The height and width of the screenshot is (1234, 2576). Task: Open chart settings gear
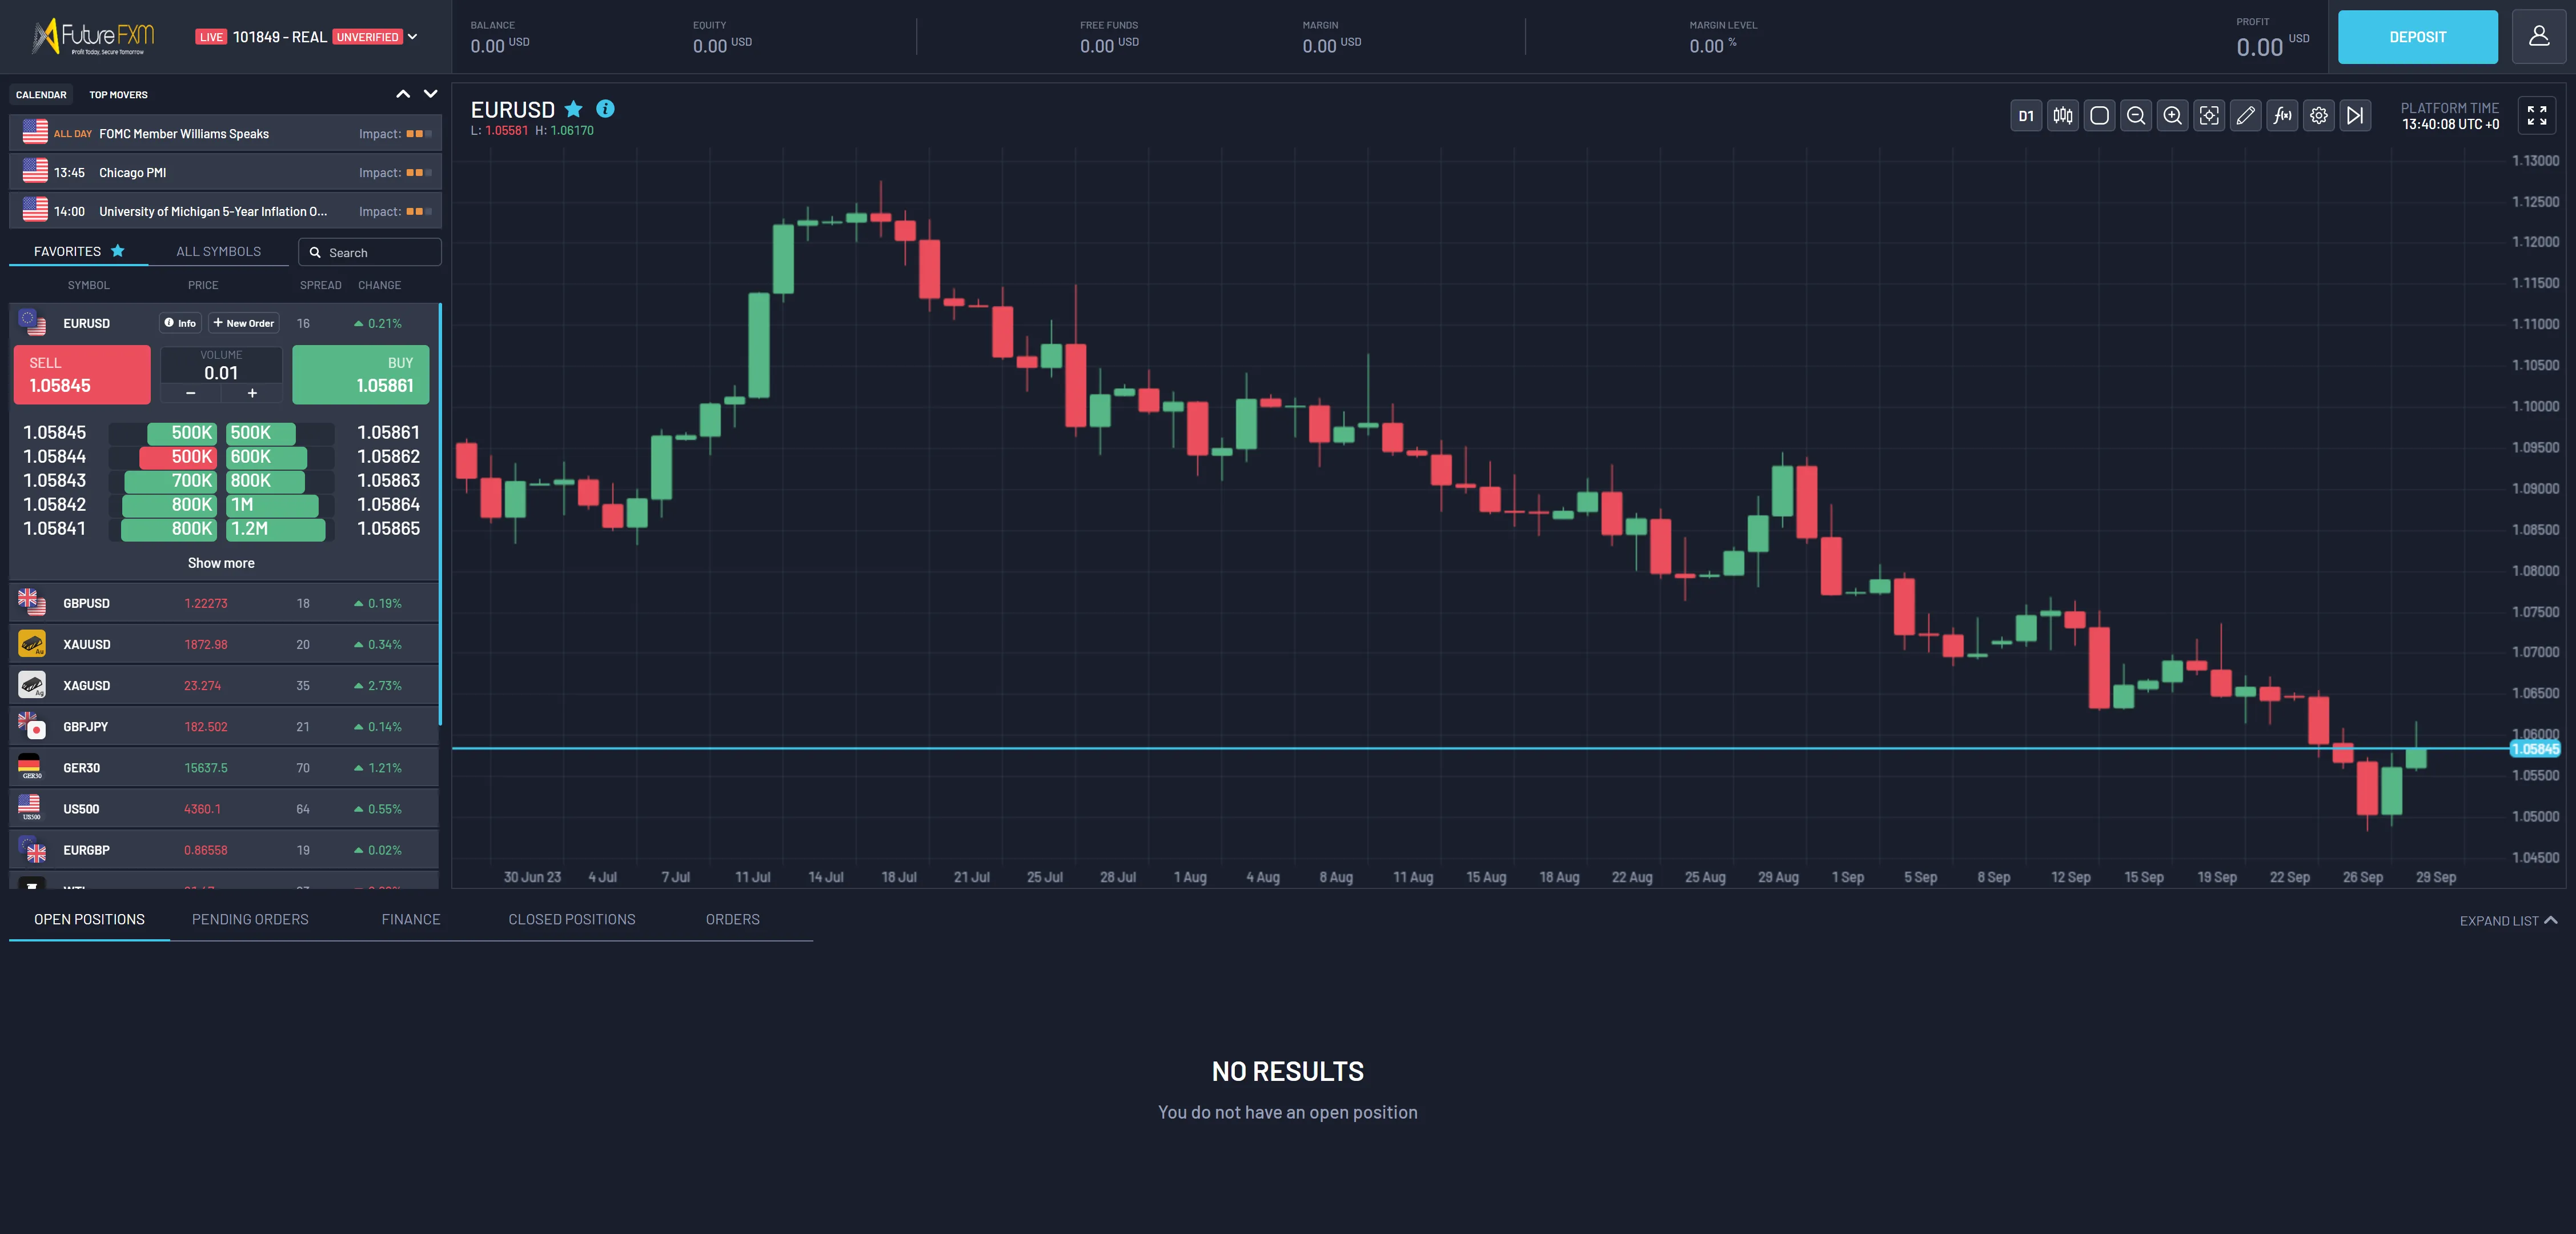2319,116
